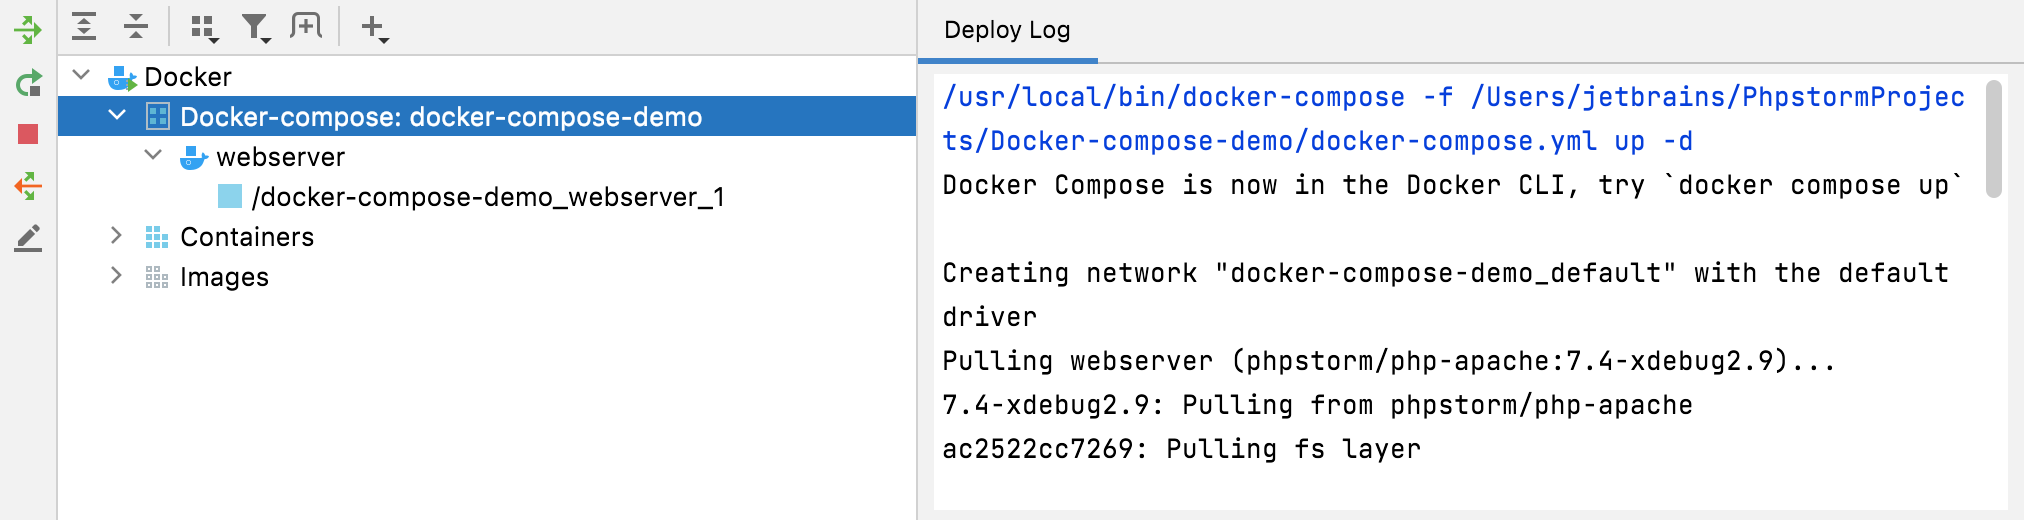Collapse the webserver service node
This screenshot has width=2024, height=520.
[153, 155]
